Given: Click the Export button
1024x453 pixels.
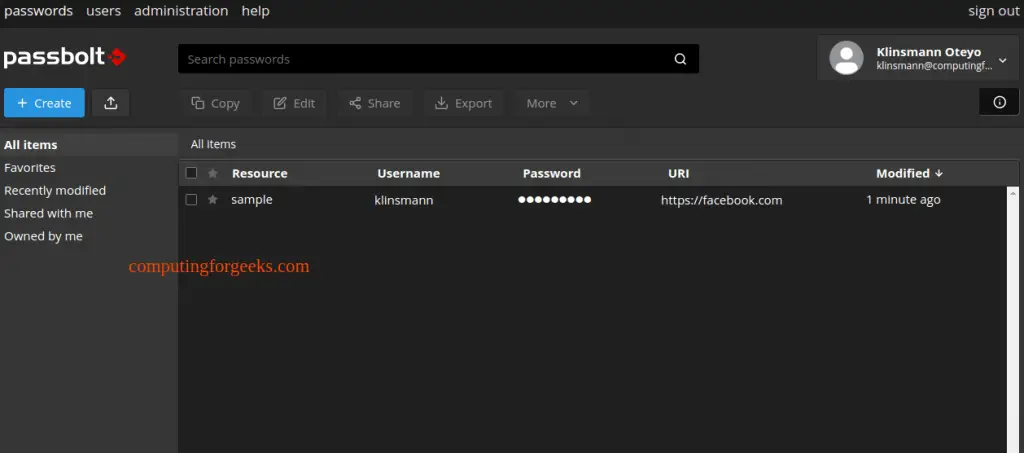Looking at the screenshot, I should (x=464, y=103).
